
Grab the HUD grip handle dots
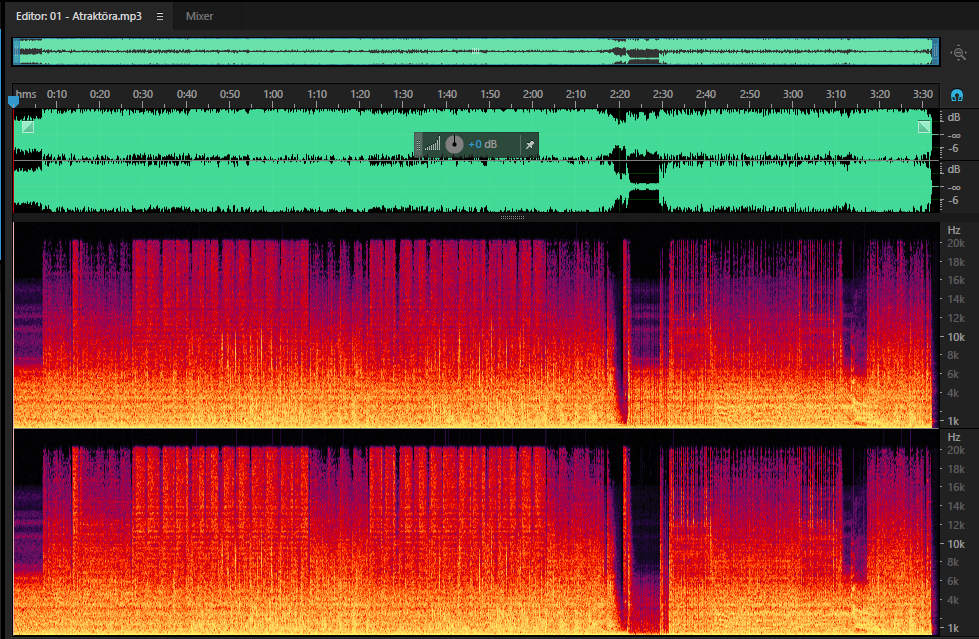[418, 145]
